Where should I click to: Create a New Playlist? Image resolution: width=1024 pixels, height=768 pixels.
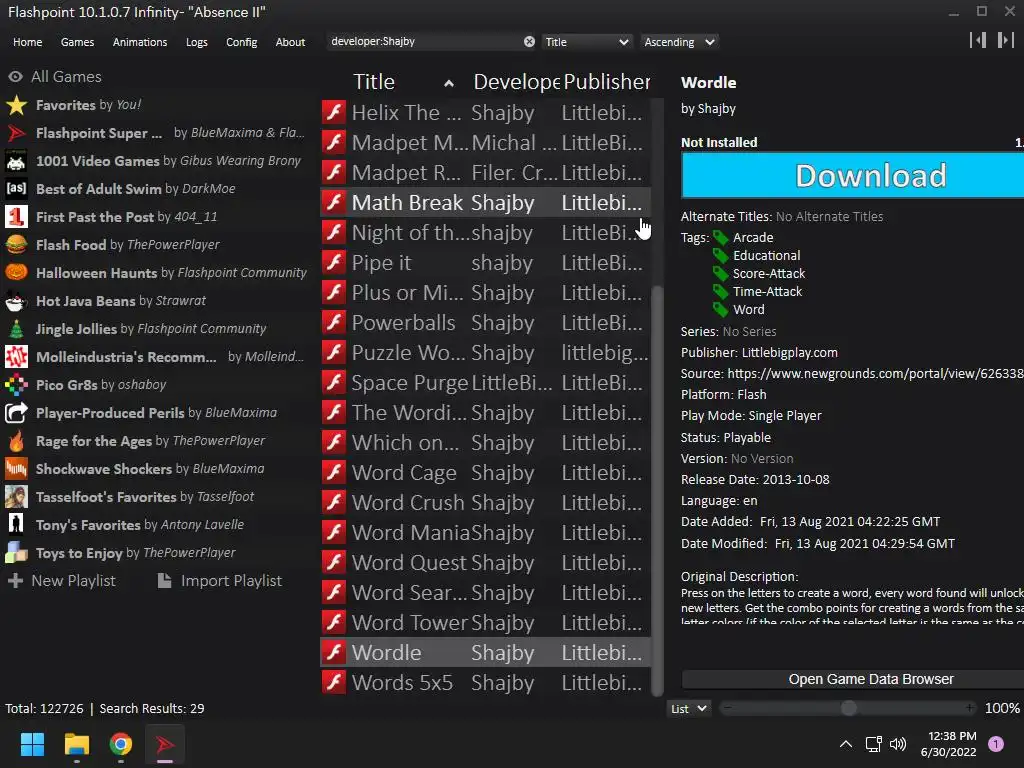pos(61,581)
